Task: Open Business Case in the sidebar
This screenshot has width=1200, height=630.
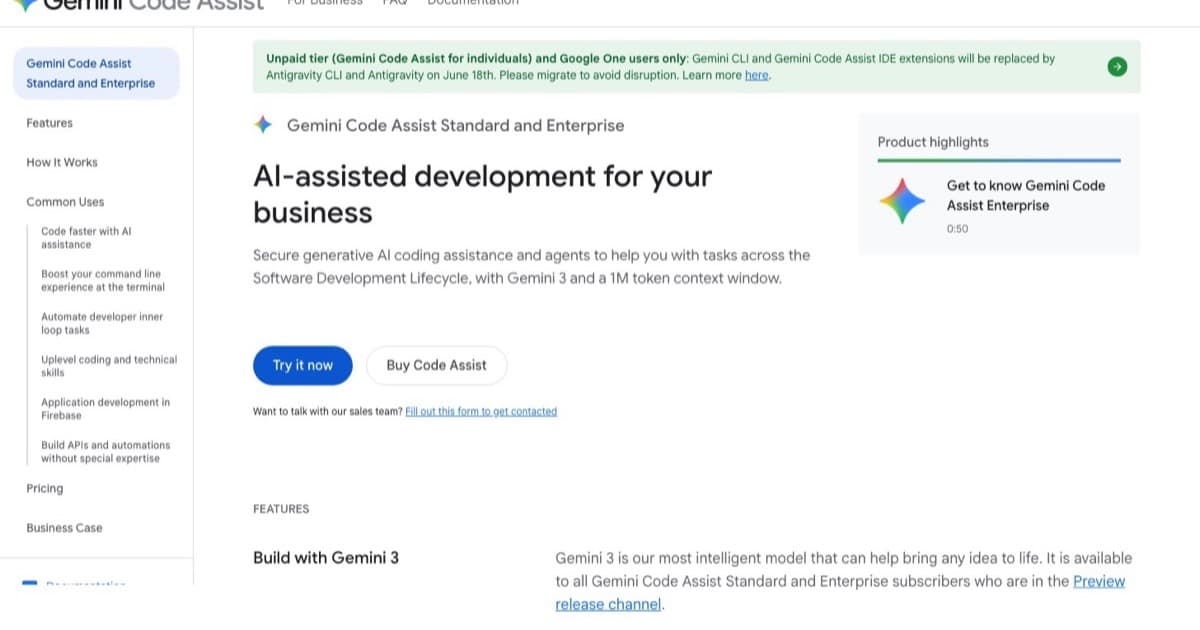Action: (x=64, y=528)
